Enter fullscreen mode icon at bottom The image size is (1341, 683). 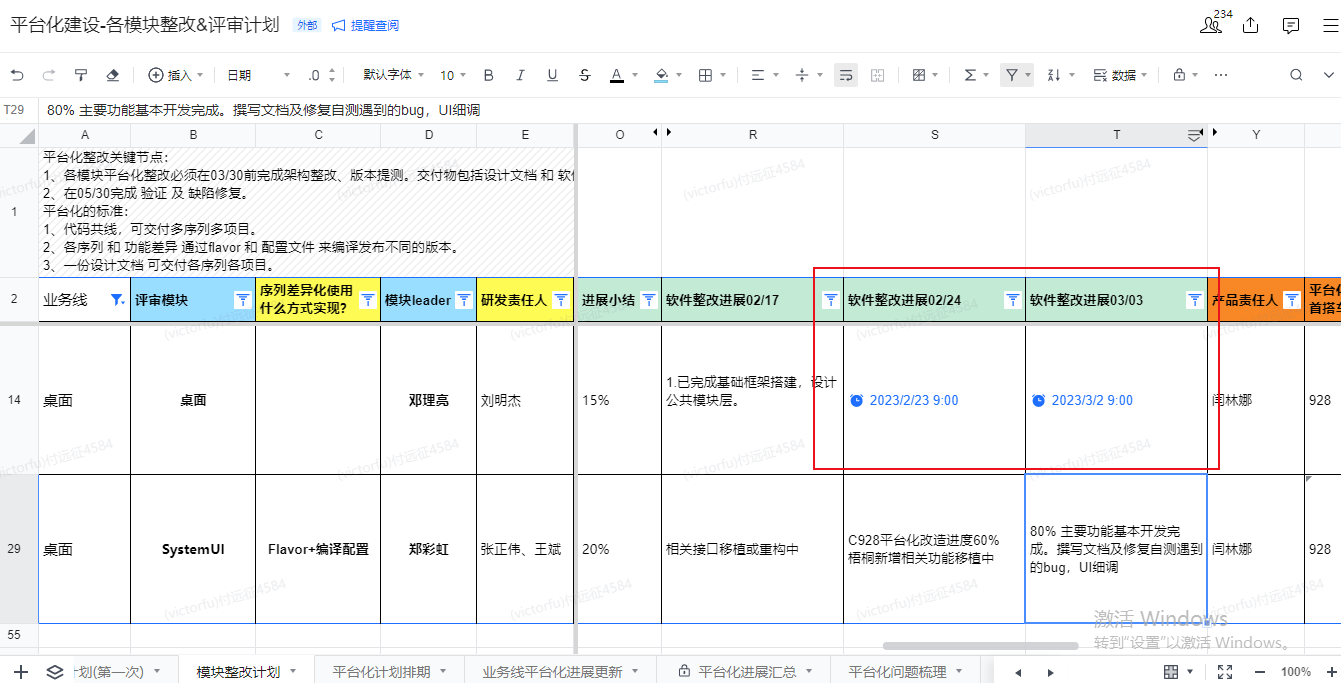point(1226,672)
